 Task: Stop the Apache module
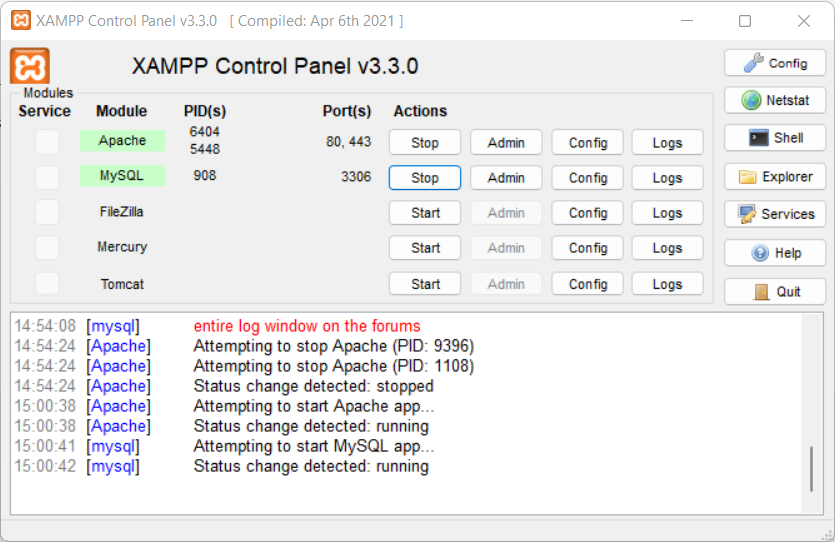pyautogui.click(x=425, y=143)
